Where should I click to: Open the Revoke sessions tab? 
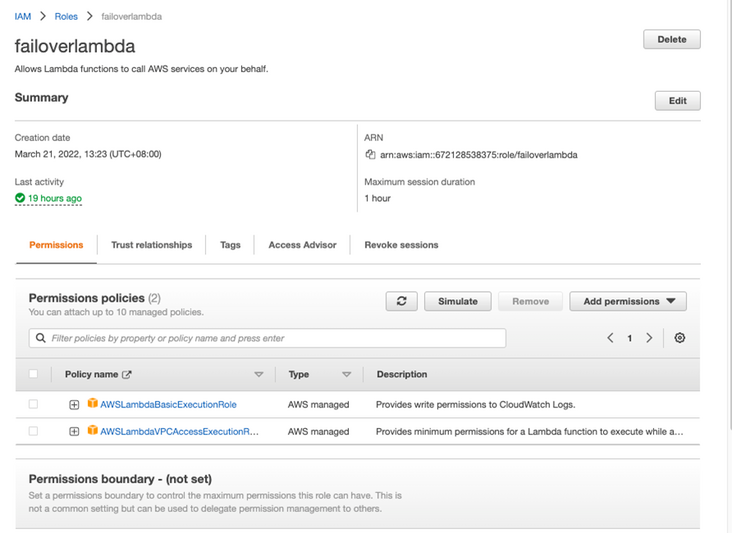pyautogui.click(x=401, y=245)
